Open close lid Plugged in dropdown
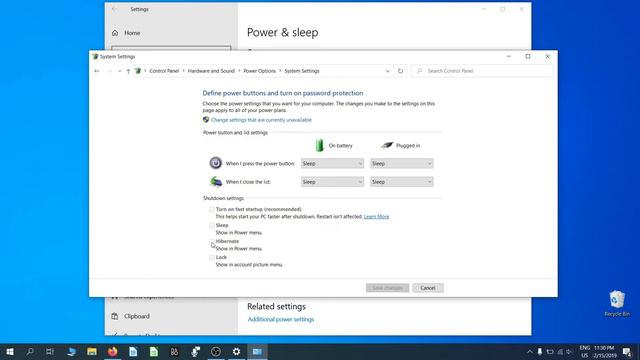 click(402, 182)
